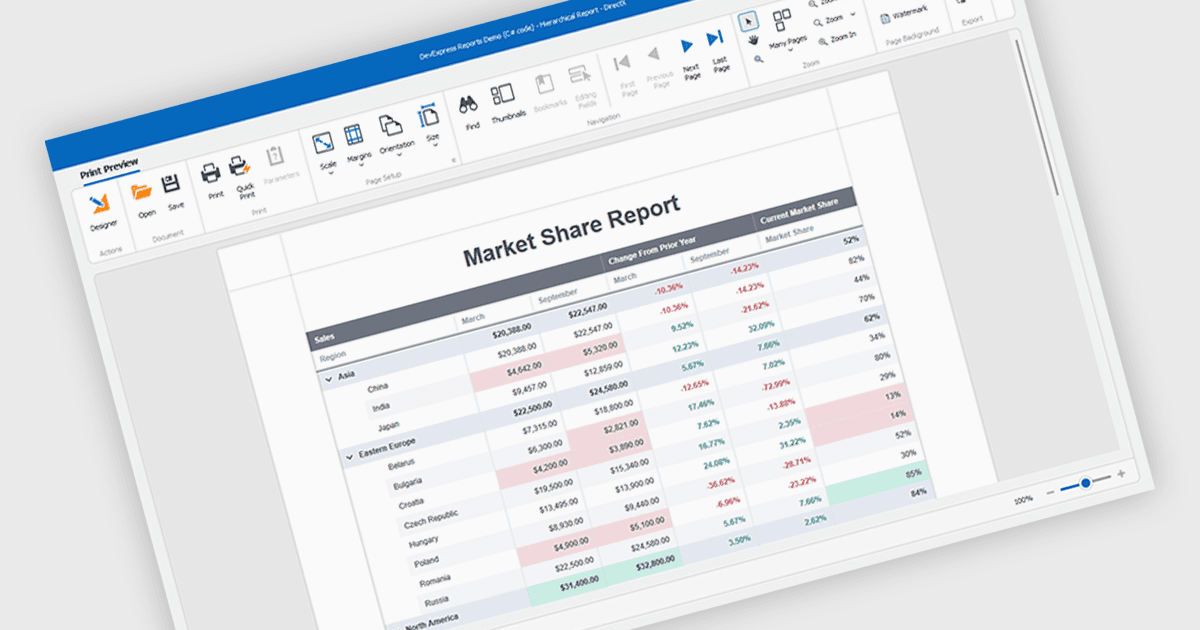Image resolution: width=1200 pixels, height=630 pixels.
Task: Select the Pointer arrow tool
Action: (749, 21)
